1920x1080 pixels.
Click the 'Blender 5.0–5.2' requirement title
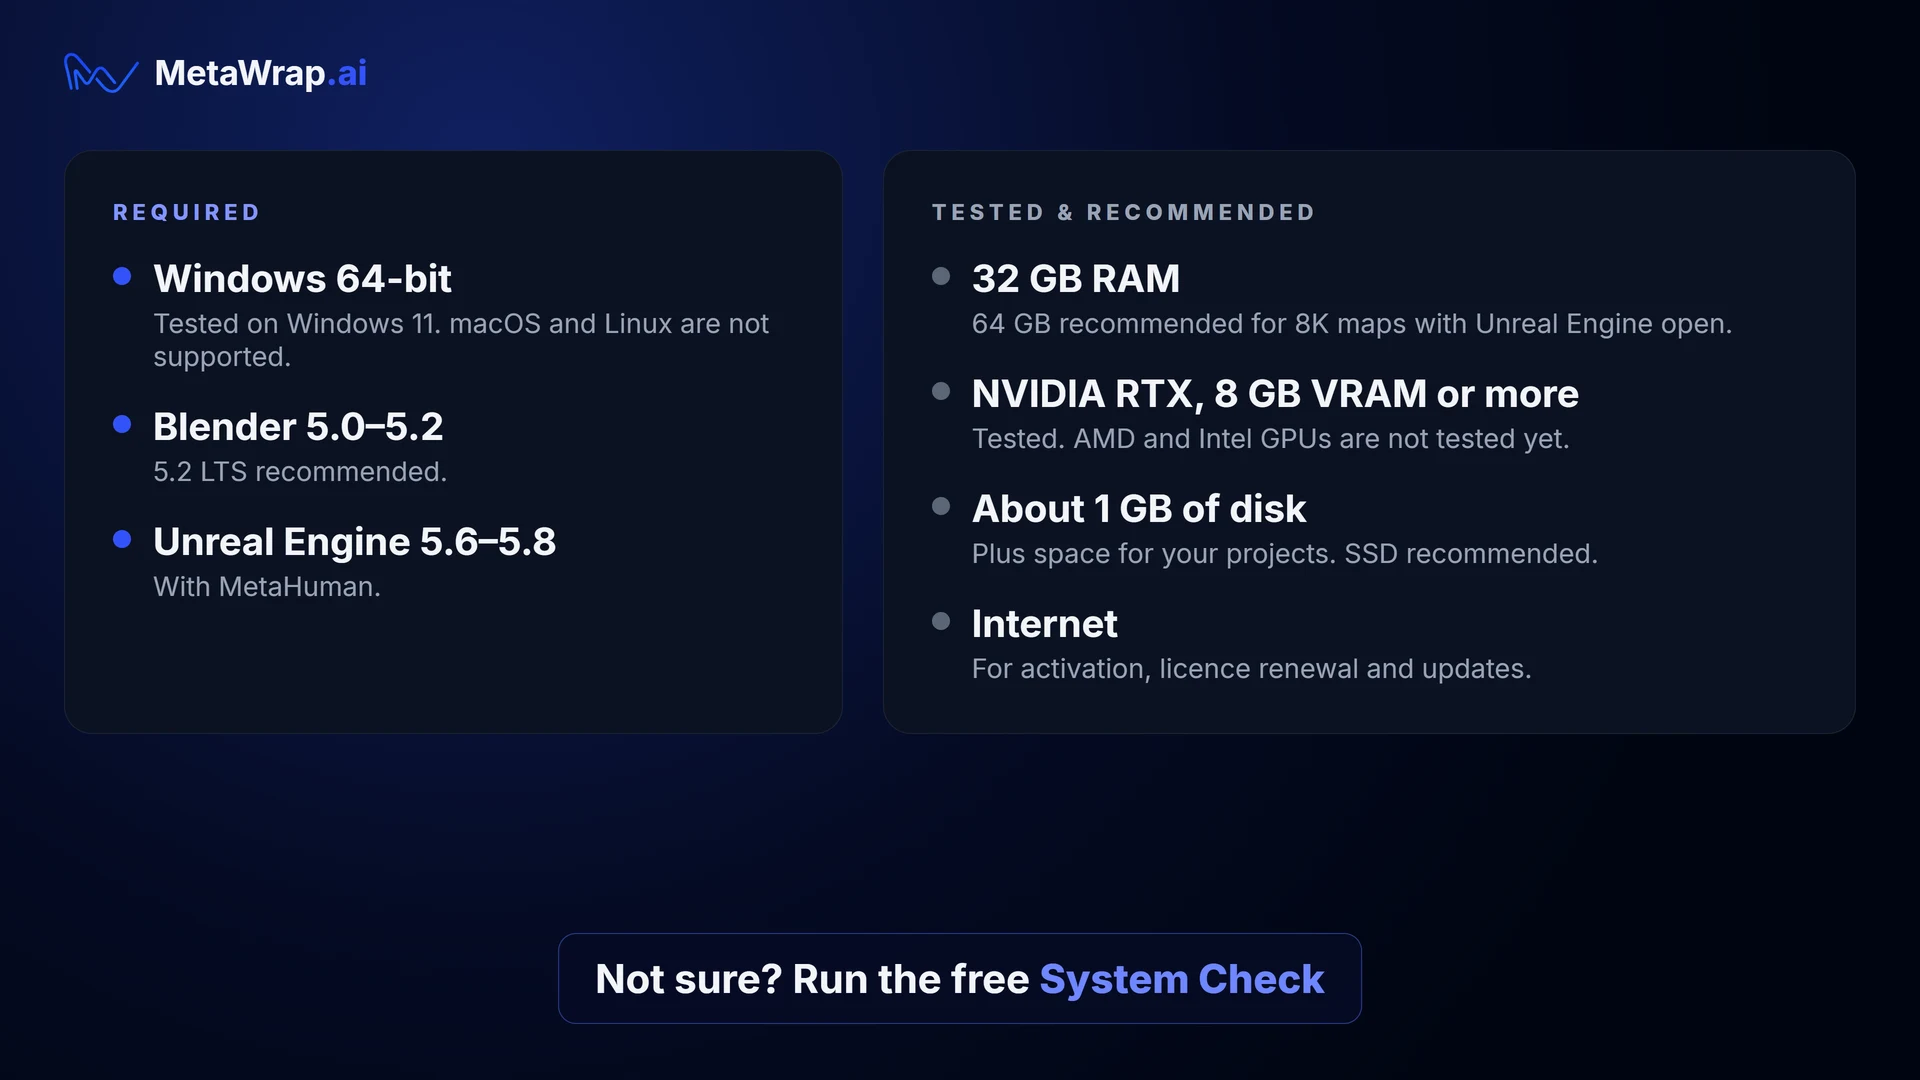pos(298,427)
